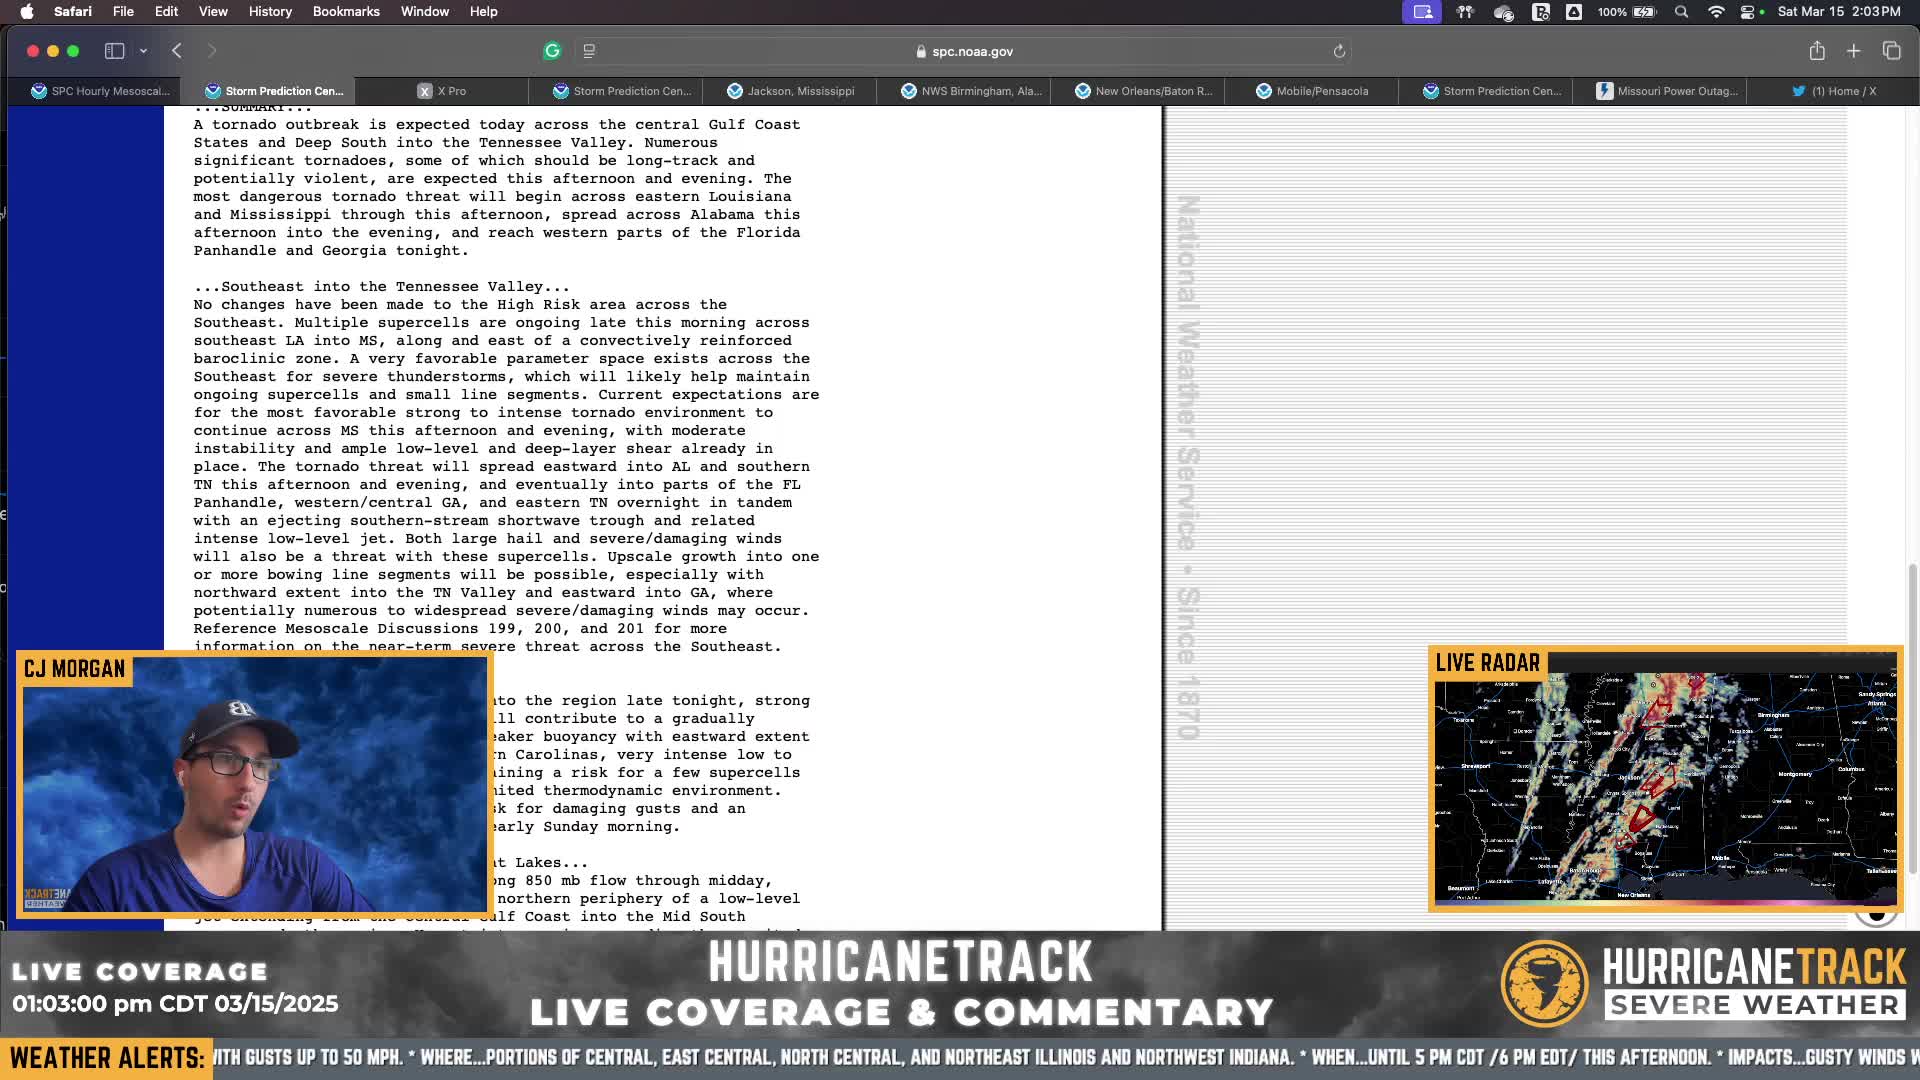Image resolution: width=1920 pixels, height=1080 pixels.
Task: Click the spc.noaa.gov address field
Action: [965, 51]
